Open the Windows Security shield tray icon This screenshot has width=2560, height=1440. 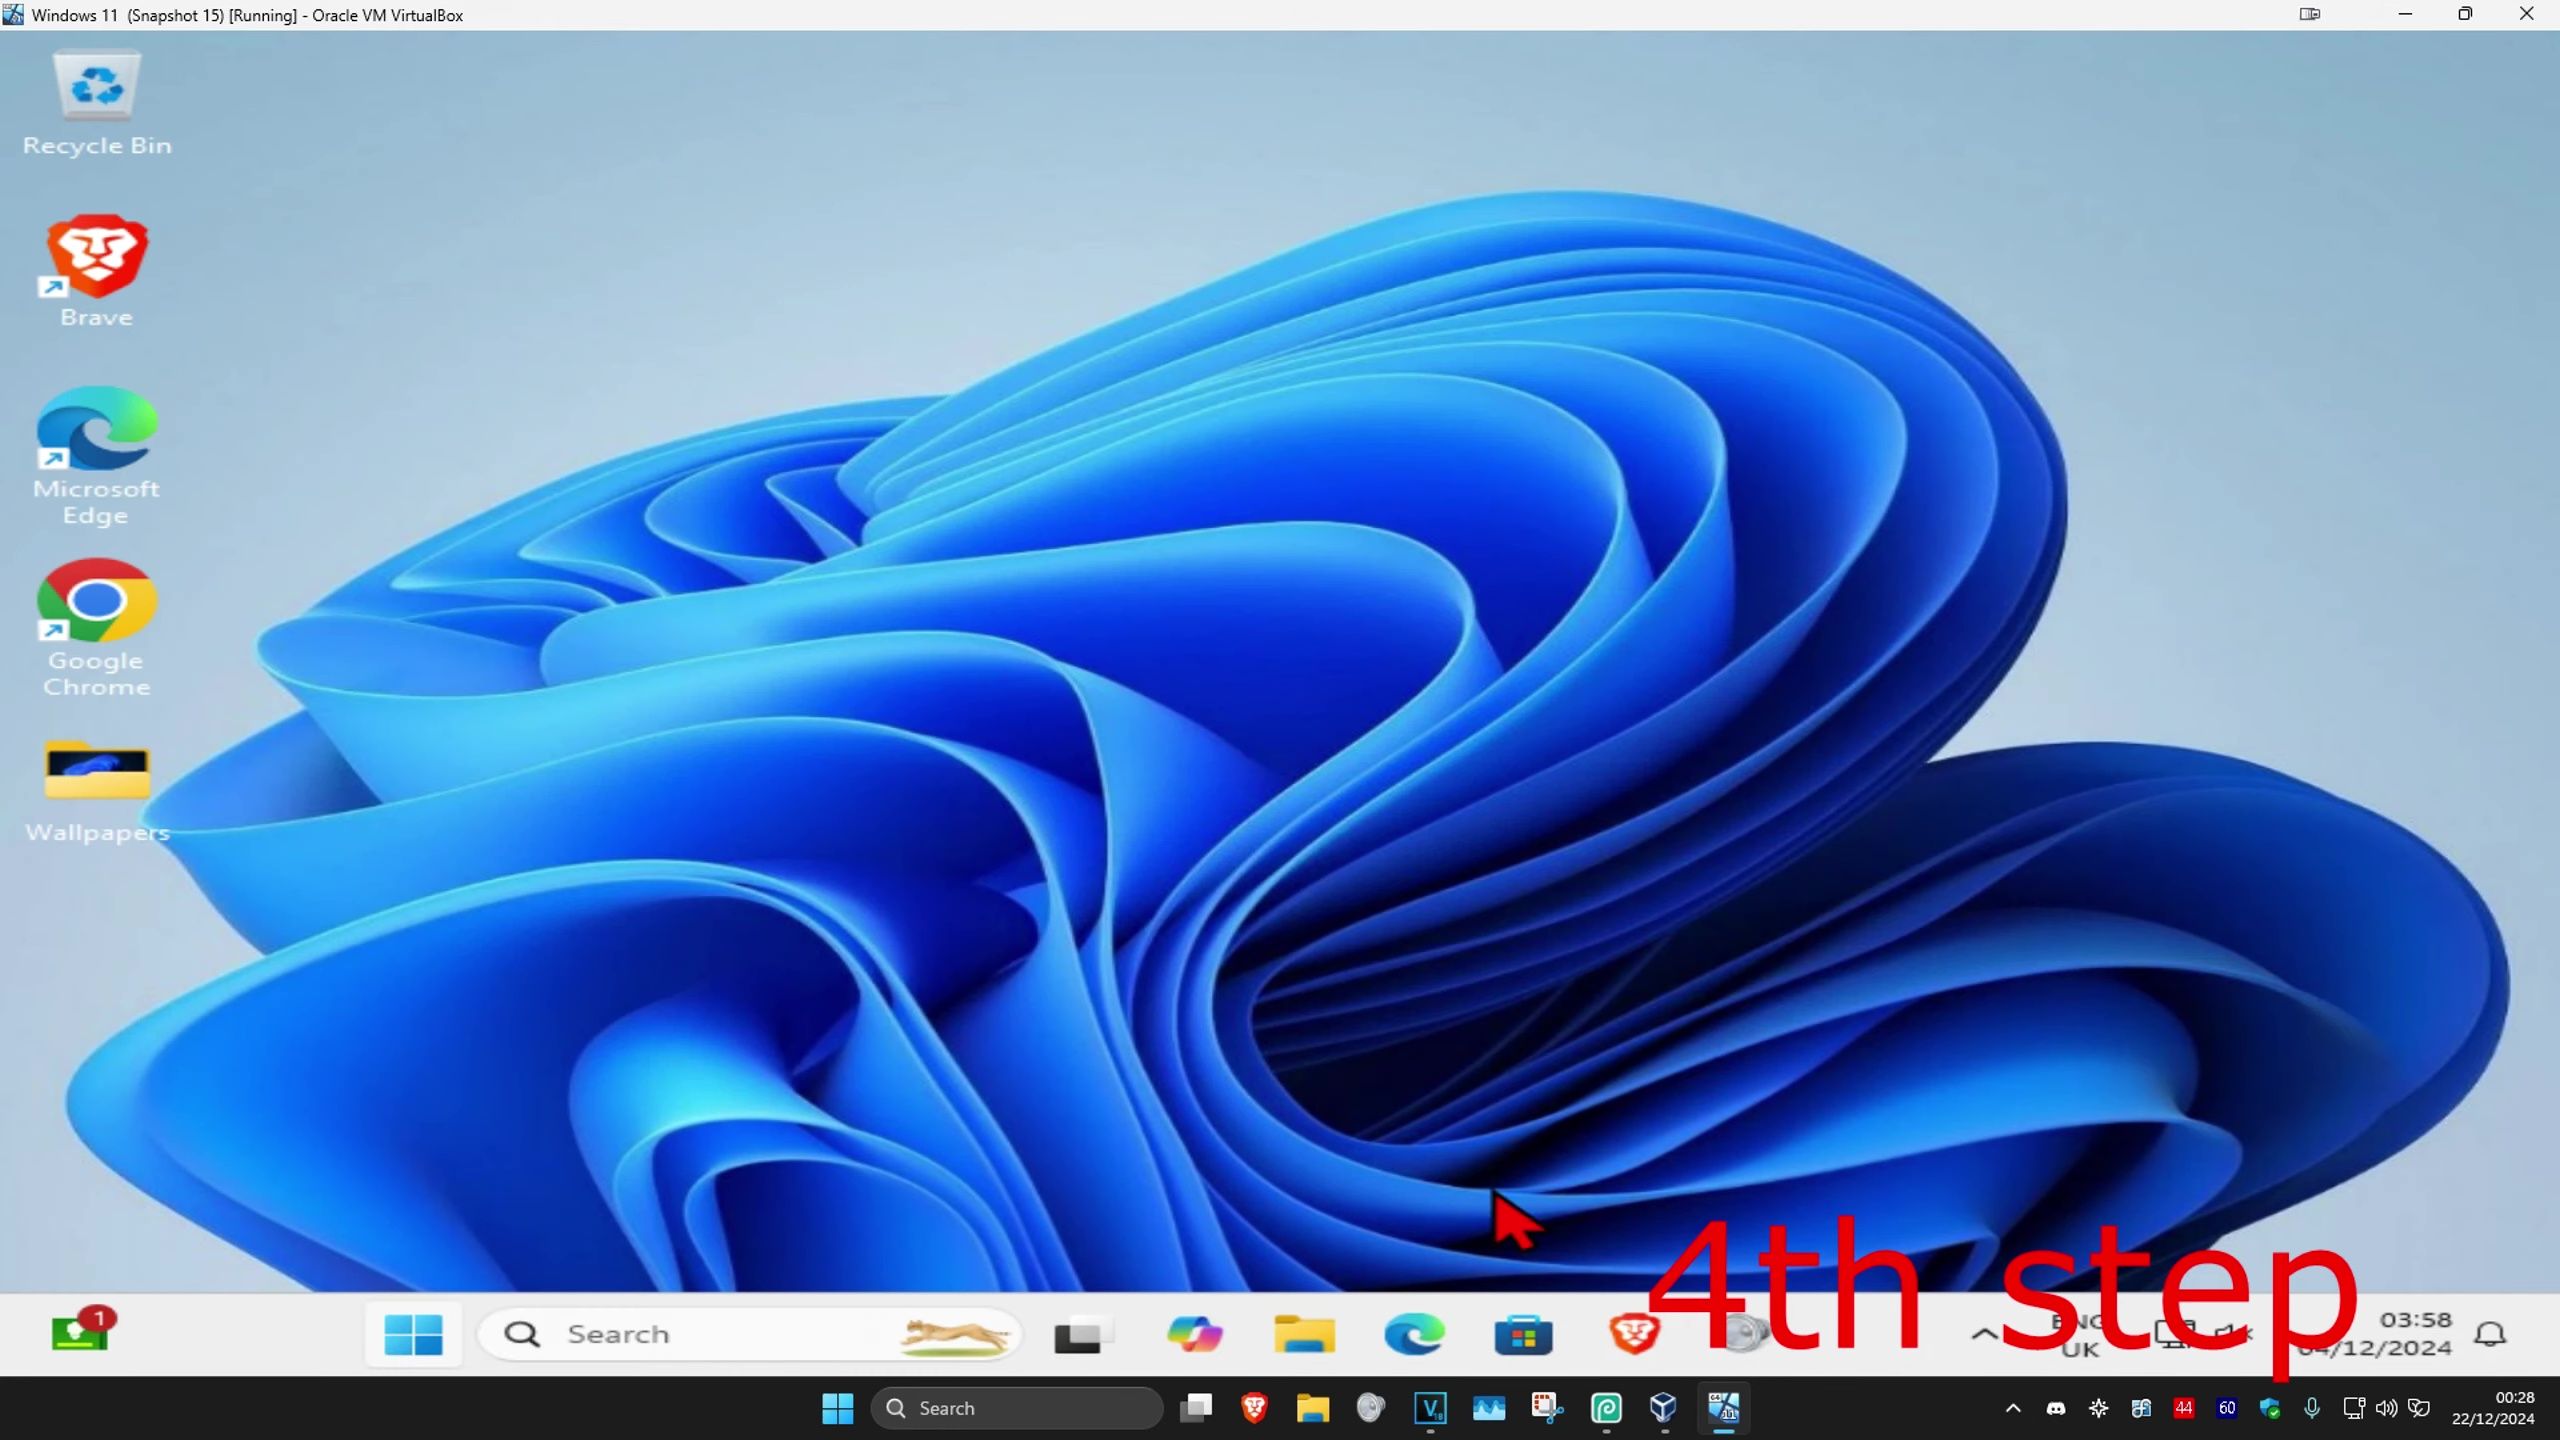2270,1408
